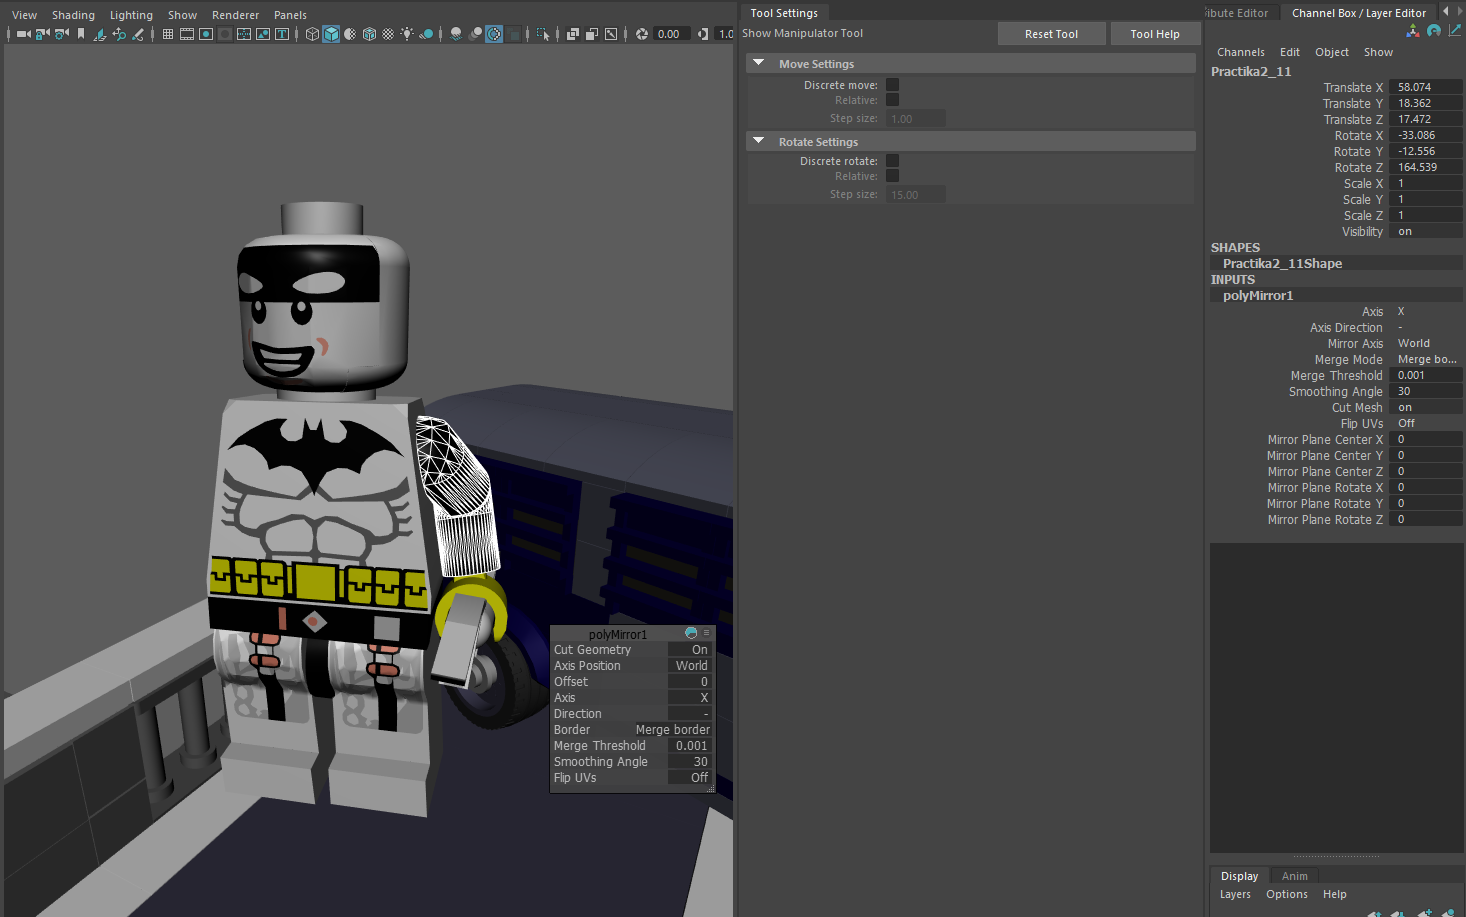
Task: Click the hyperbolic arrow icon in Channel Box
Action: [1455, 31]
